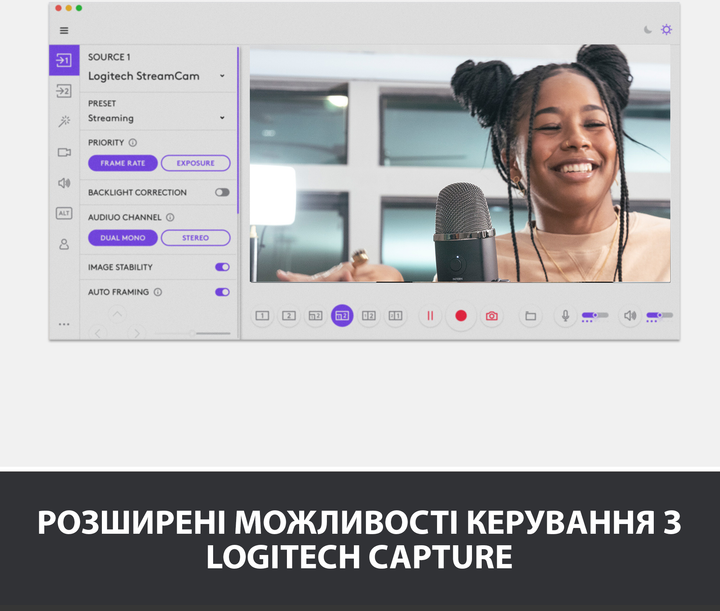Adjust the zoom slider in settings panel
720x611 pixels.
(x=192, y=333)
